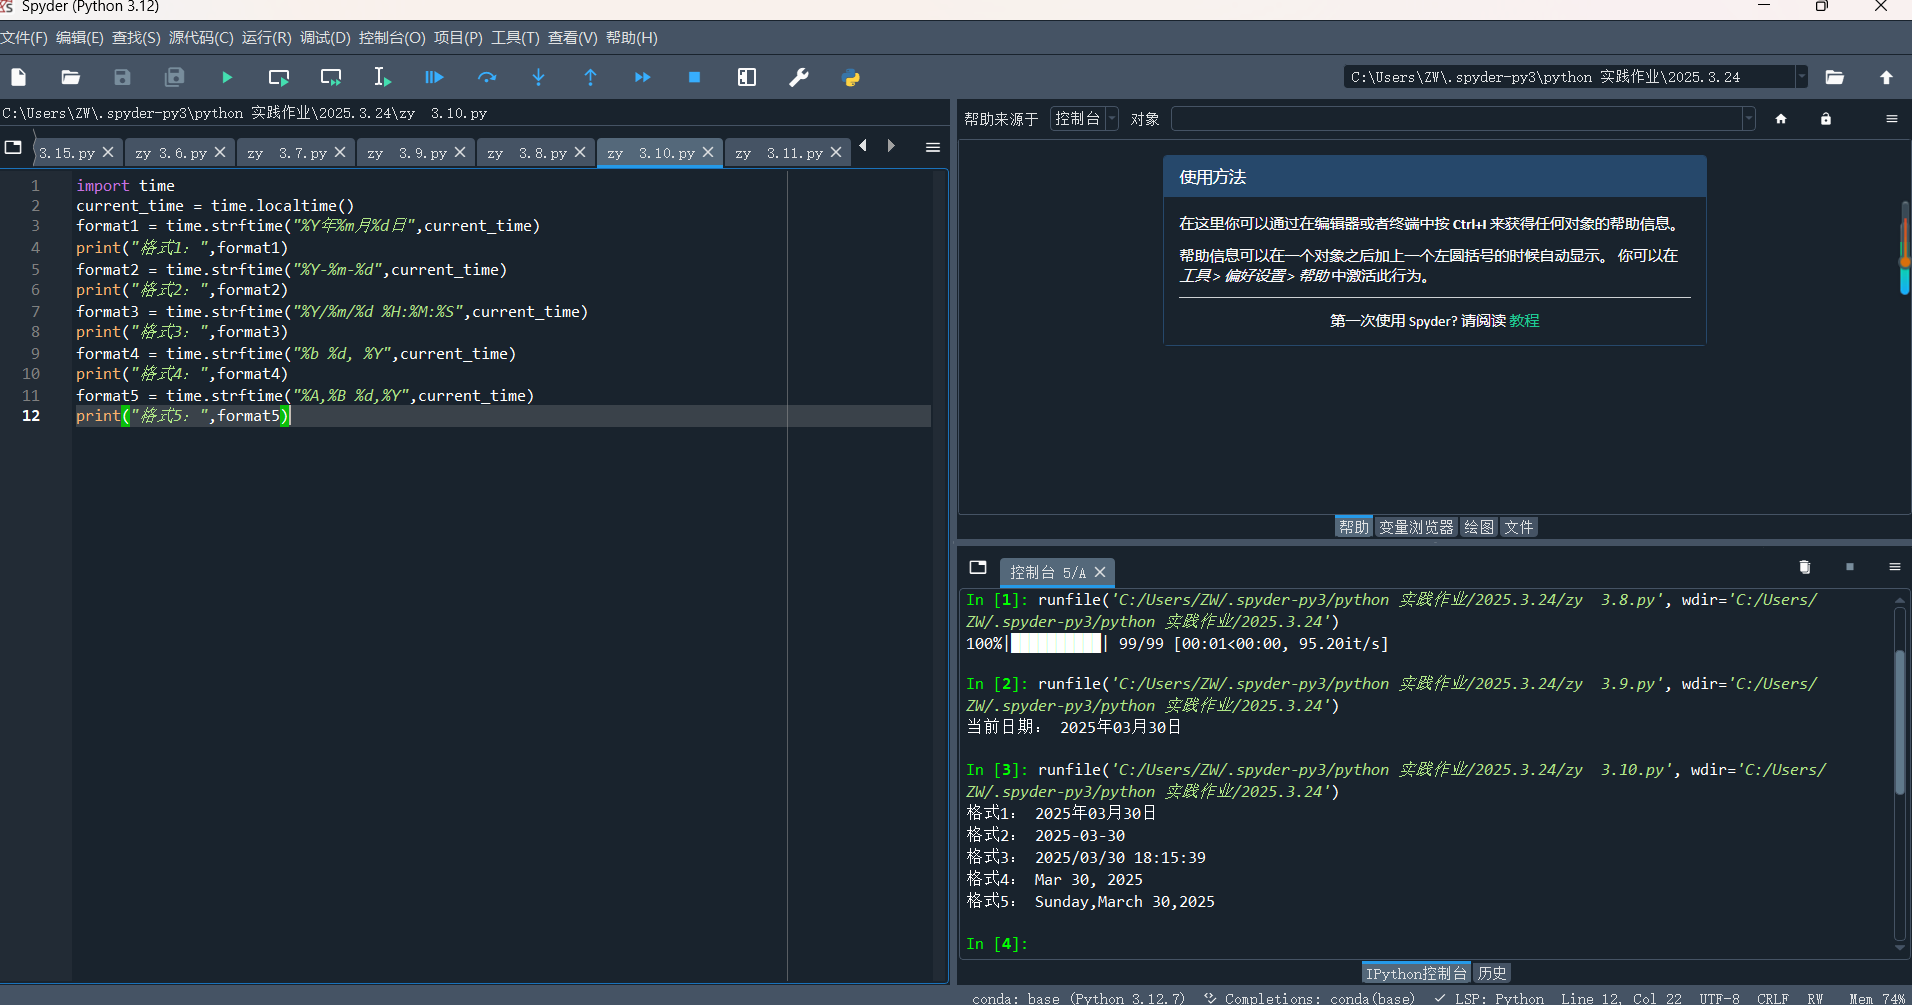The image size is (1912, 1005).
Task: Click conda: base interpreter status entry
Action: (1078, 998)
